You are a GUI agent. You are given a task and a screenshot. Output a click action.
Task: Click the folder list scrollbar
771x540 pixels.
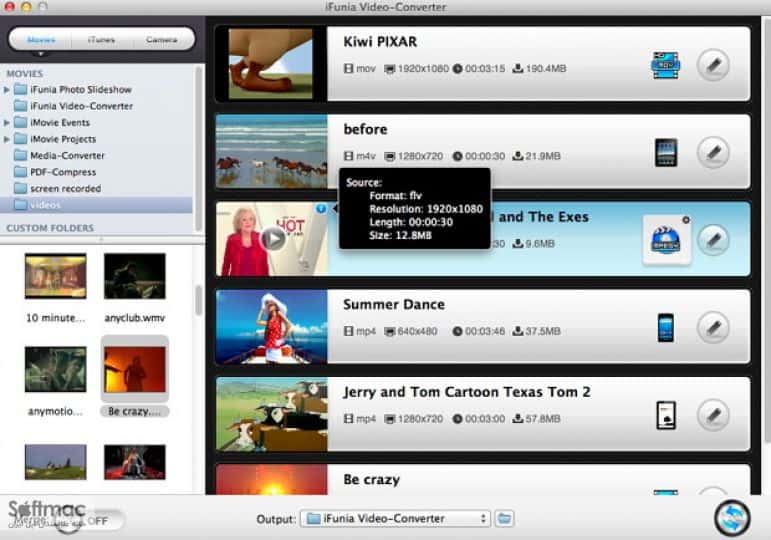(x=199, y=148)
